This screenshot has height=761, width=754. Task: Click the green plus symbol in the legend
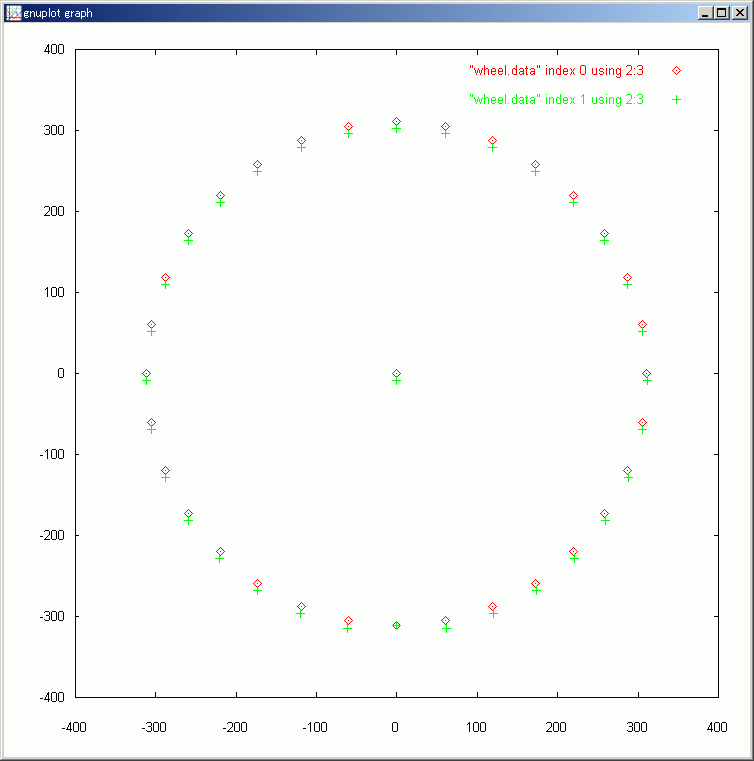676,100
